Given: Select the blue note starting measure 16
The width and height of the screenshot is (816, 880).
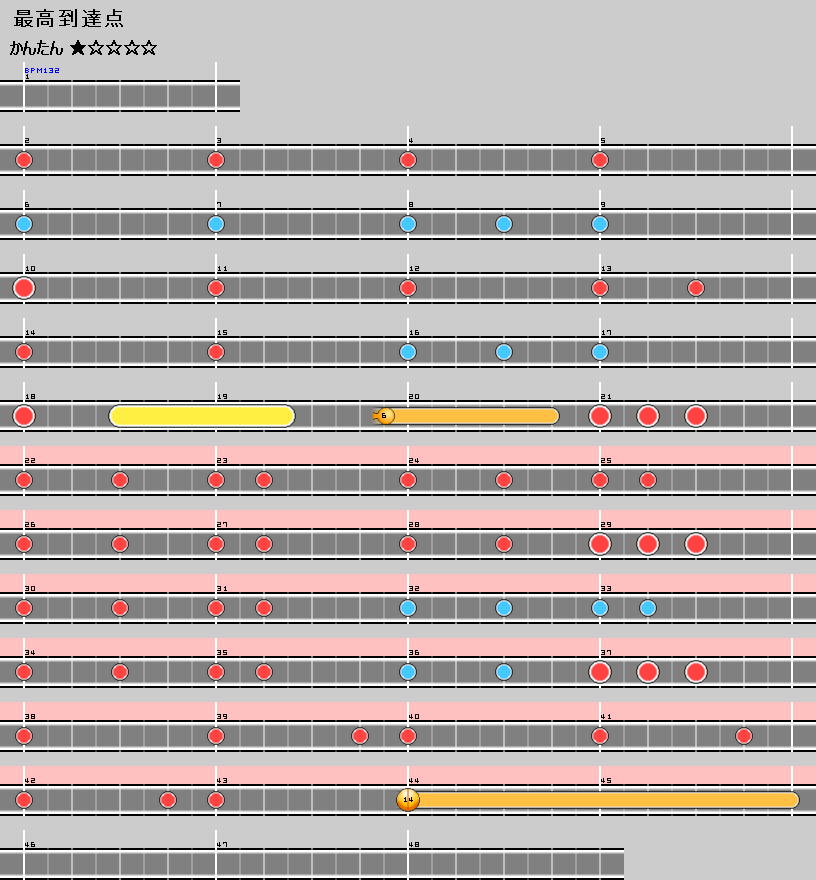Looking at the screenshot, I should click(x=408, y=352).
